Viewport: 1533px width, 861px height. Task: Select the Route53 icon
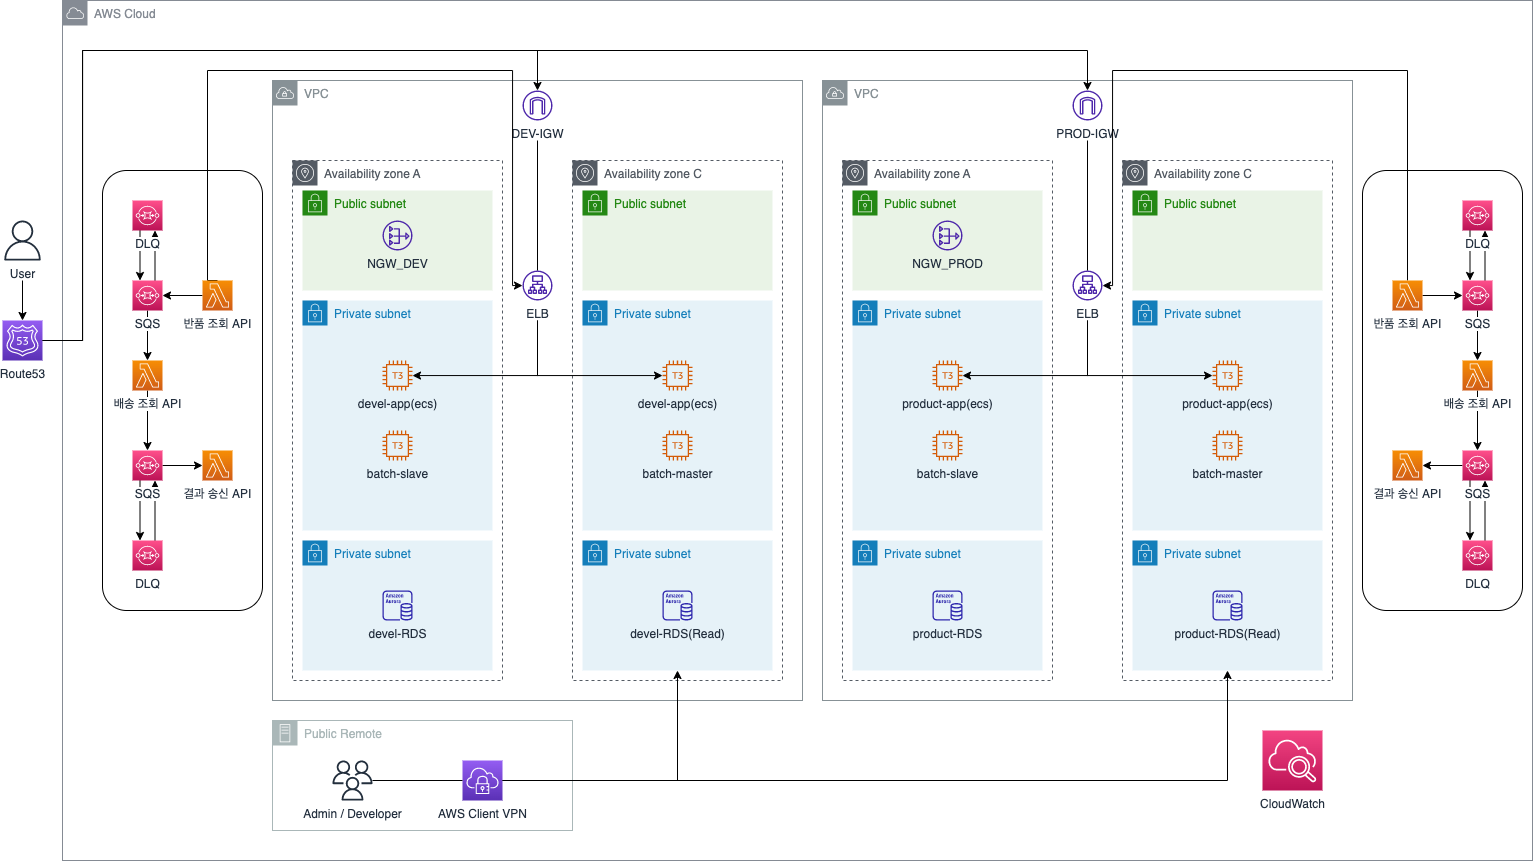(22, 340)
